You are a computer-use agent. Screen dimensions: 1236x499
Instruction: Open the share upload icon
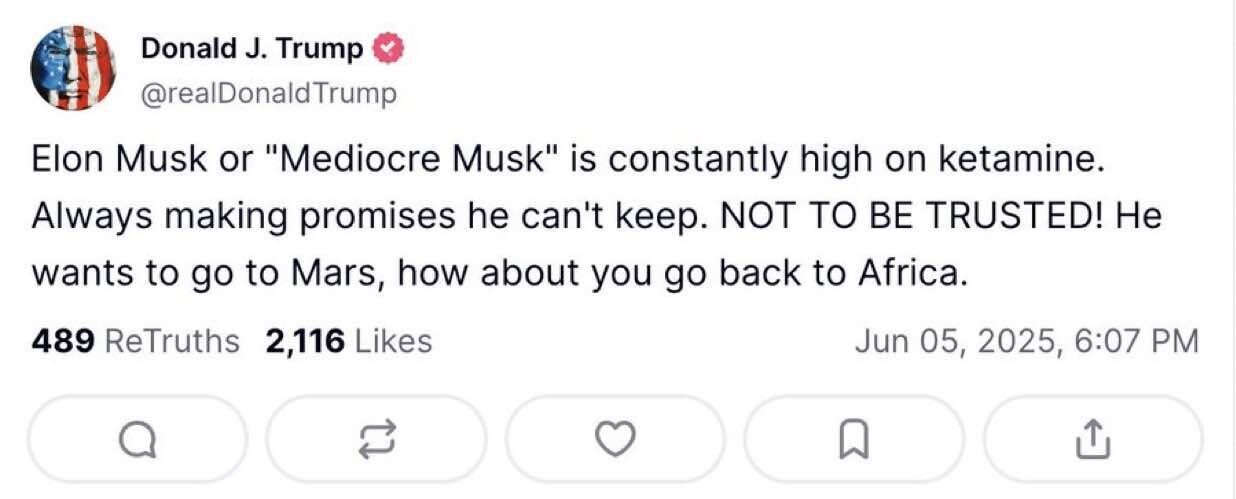(1095, 437)
